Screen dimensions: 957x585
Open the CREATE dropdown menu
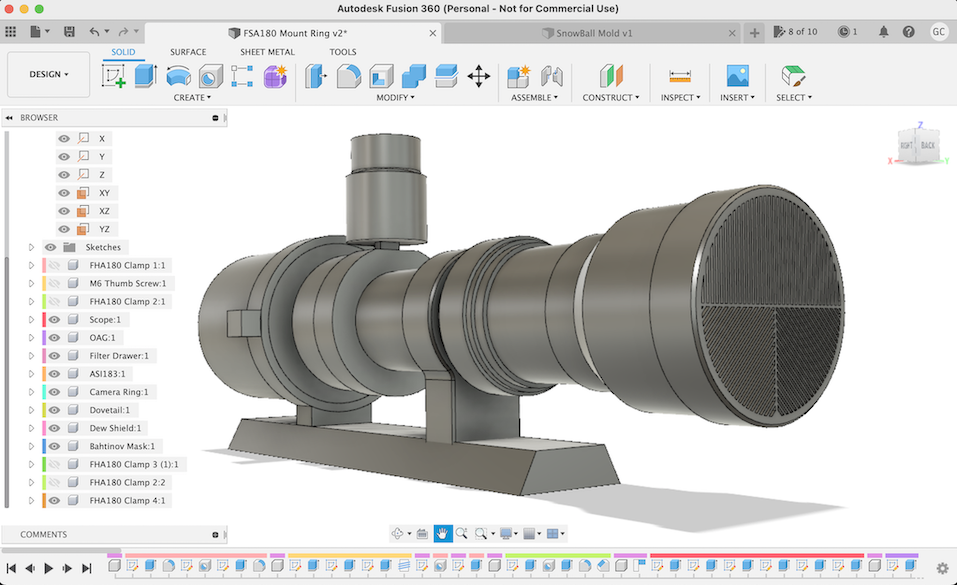pyautogui.click(x=192, y=97)
